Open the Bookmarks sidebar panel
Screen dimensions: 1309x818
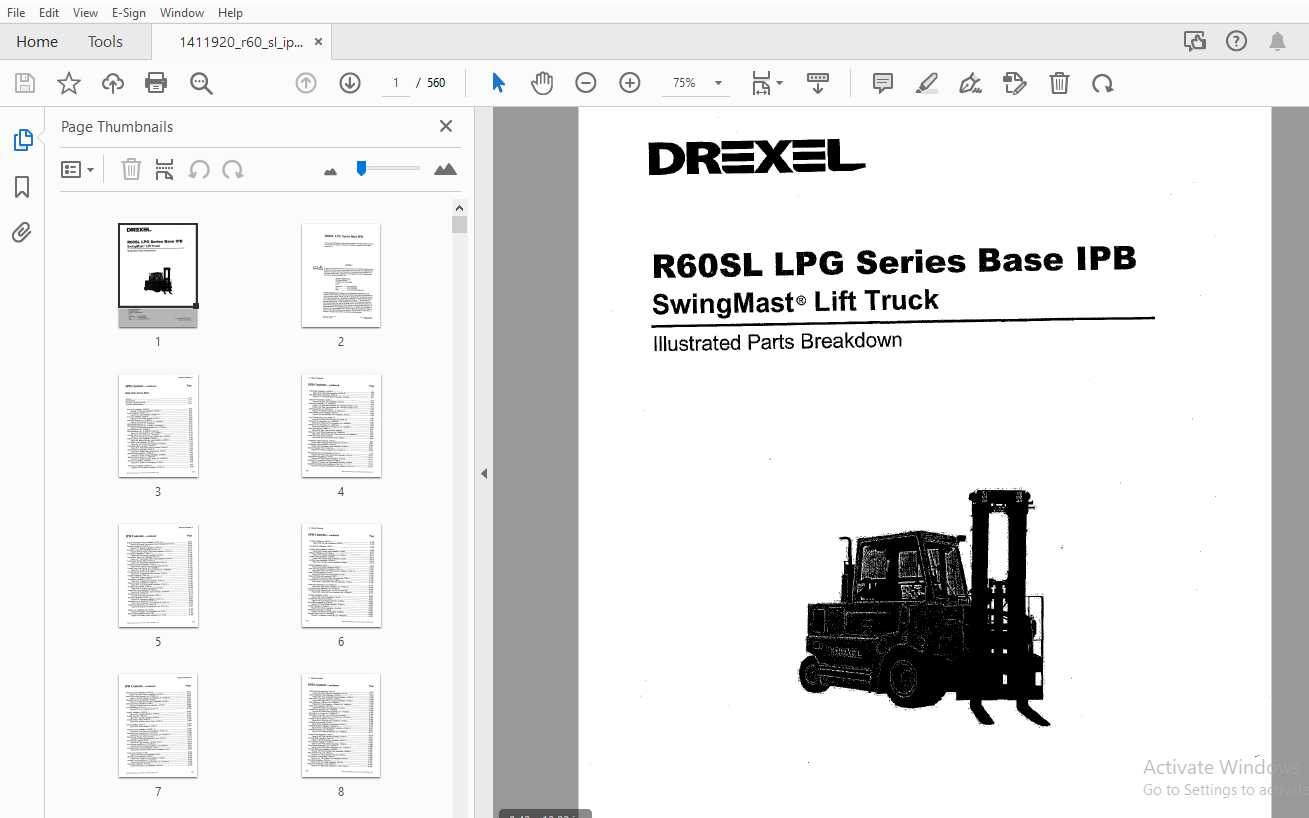(22, 187)
